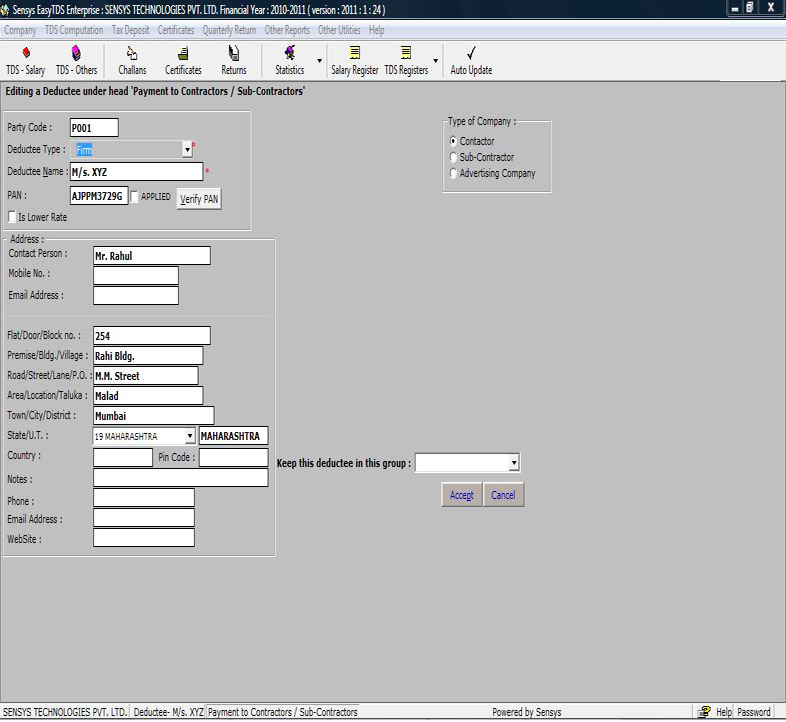The image size is (786, 722).
Task: Click 'Payment to Contractors / Sub-Contractors' status entry
Action: pos(283,712)
